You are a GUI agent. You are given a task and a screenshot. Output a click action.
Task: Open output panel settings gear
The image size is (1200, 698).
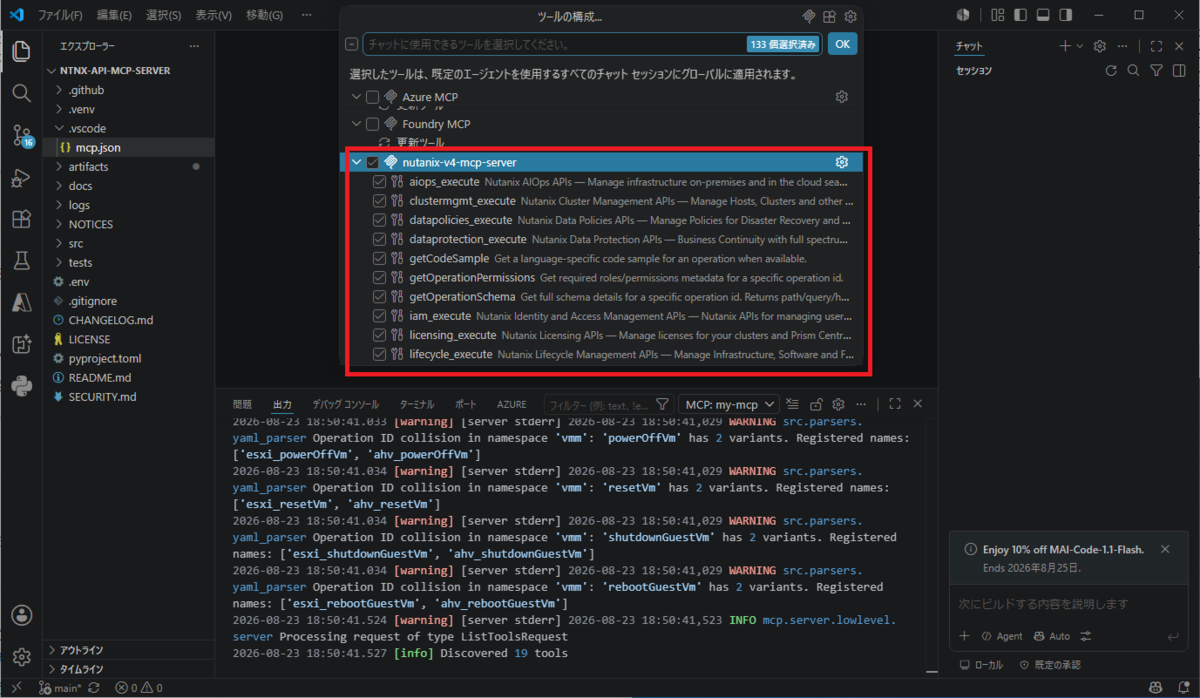tap(839, 404)
